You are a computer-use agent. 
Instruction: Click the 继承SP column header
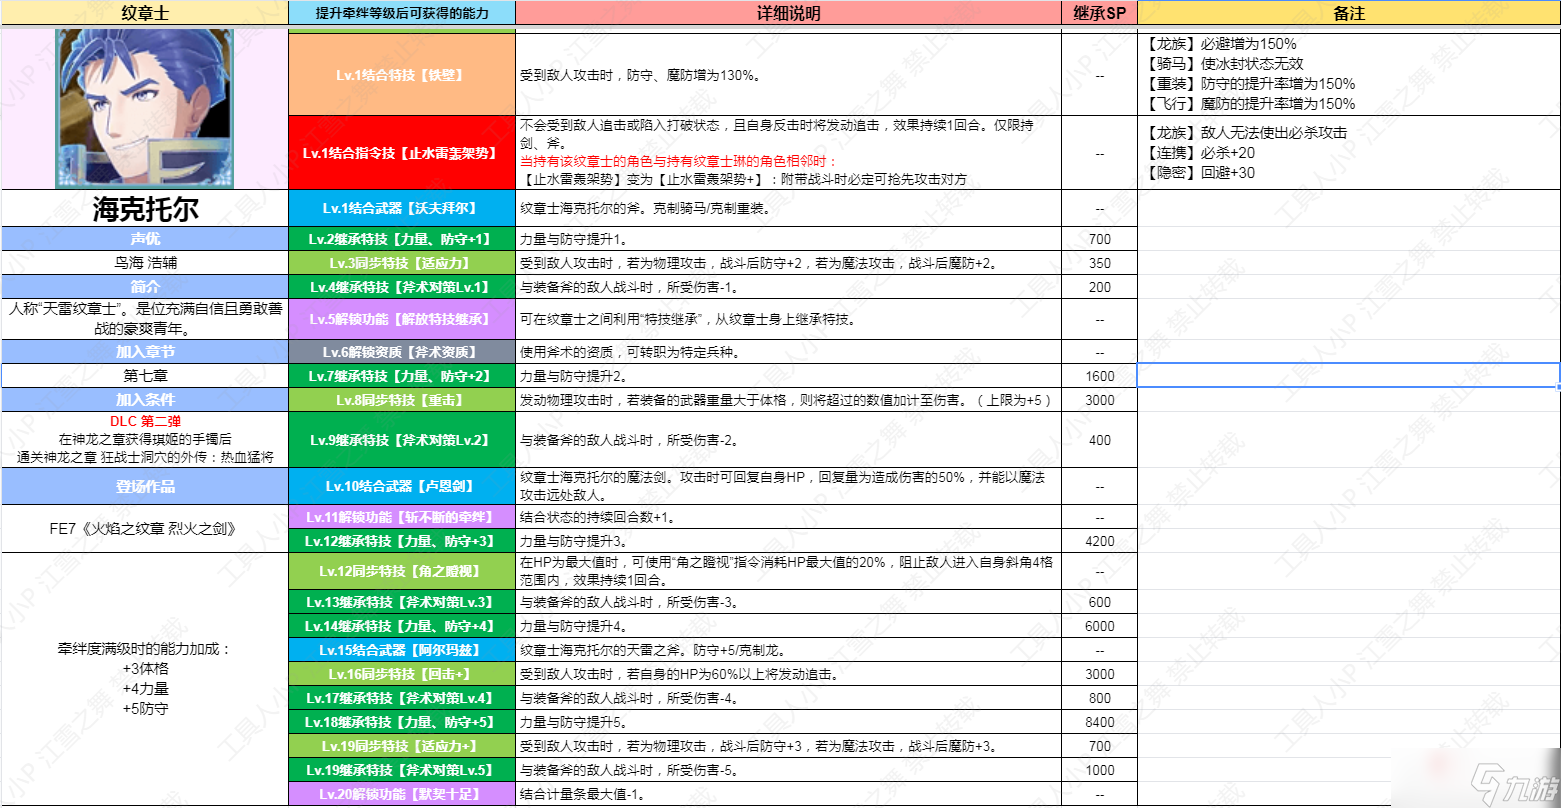pyautogui.click(x=1099, y=13)
